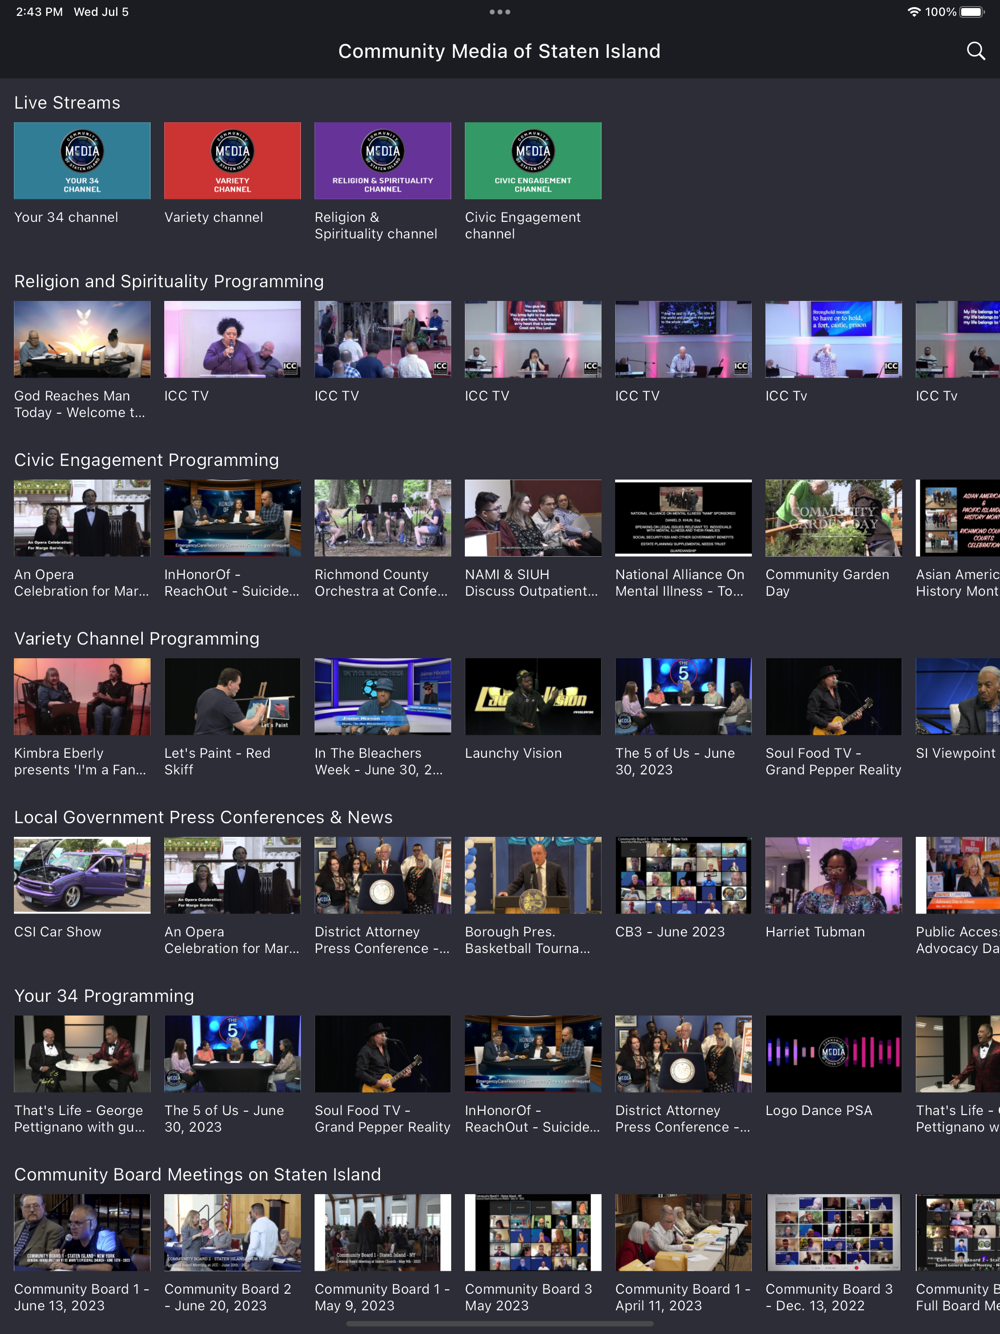Tap Community Board Meetings on Staten Island heading
This screenshot has height=1334, width=1000.
[198, 1174]
